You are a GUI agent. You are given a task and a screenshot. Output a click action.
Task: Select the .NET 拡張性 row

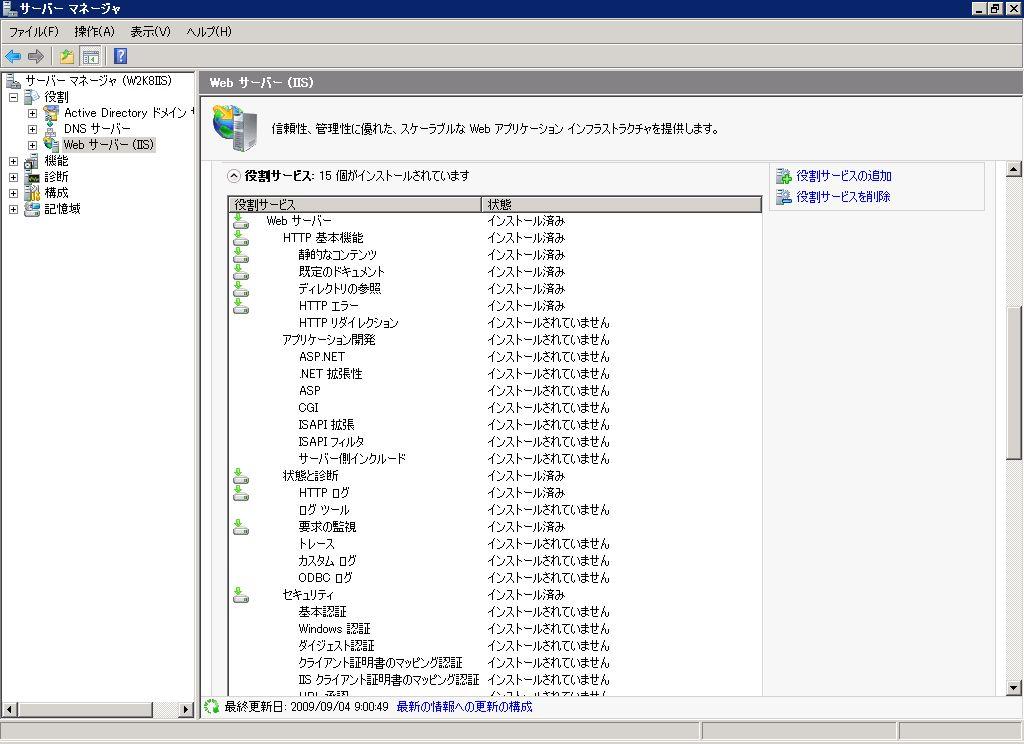pyautogui.click(x=495, y=374)
